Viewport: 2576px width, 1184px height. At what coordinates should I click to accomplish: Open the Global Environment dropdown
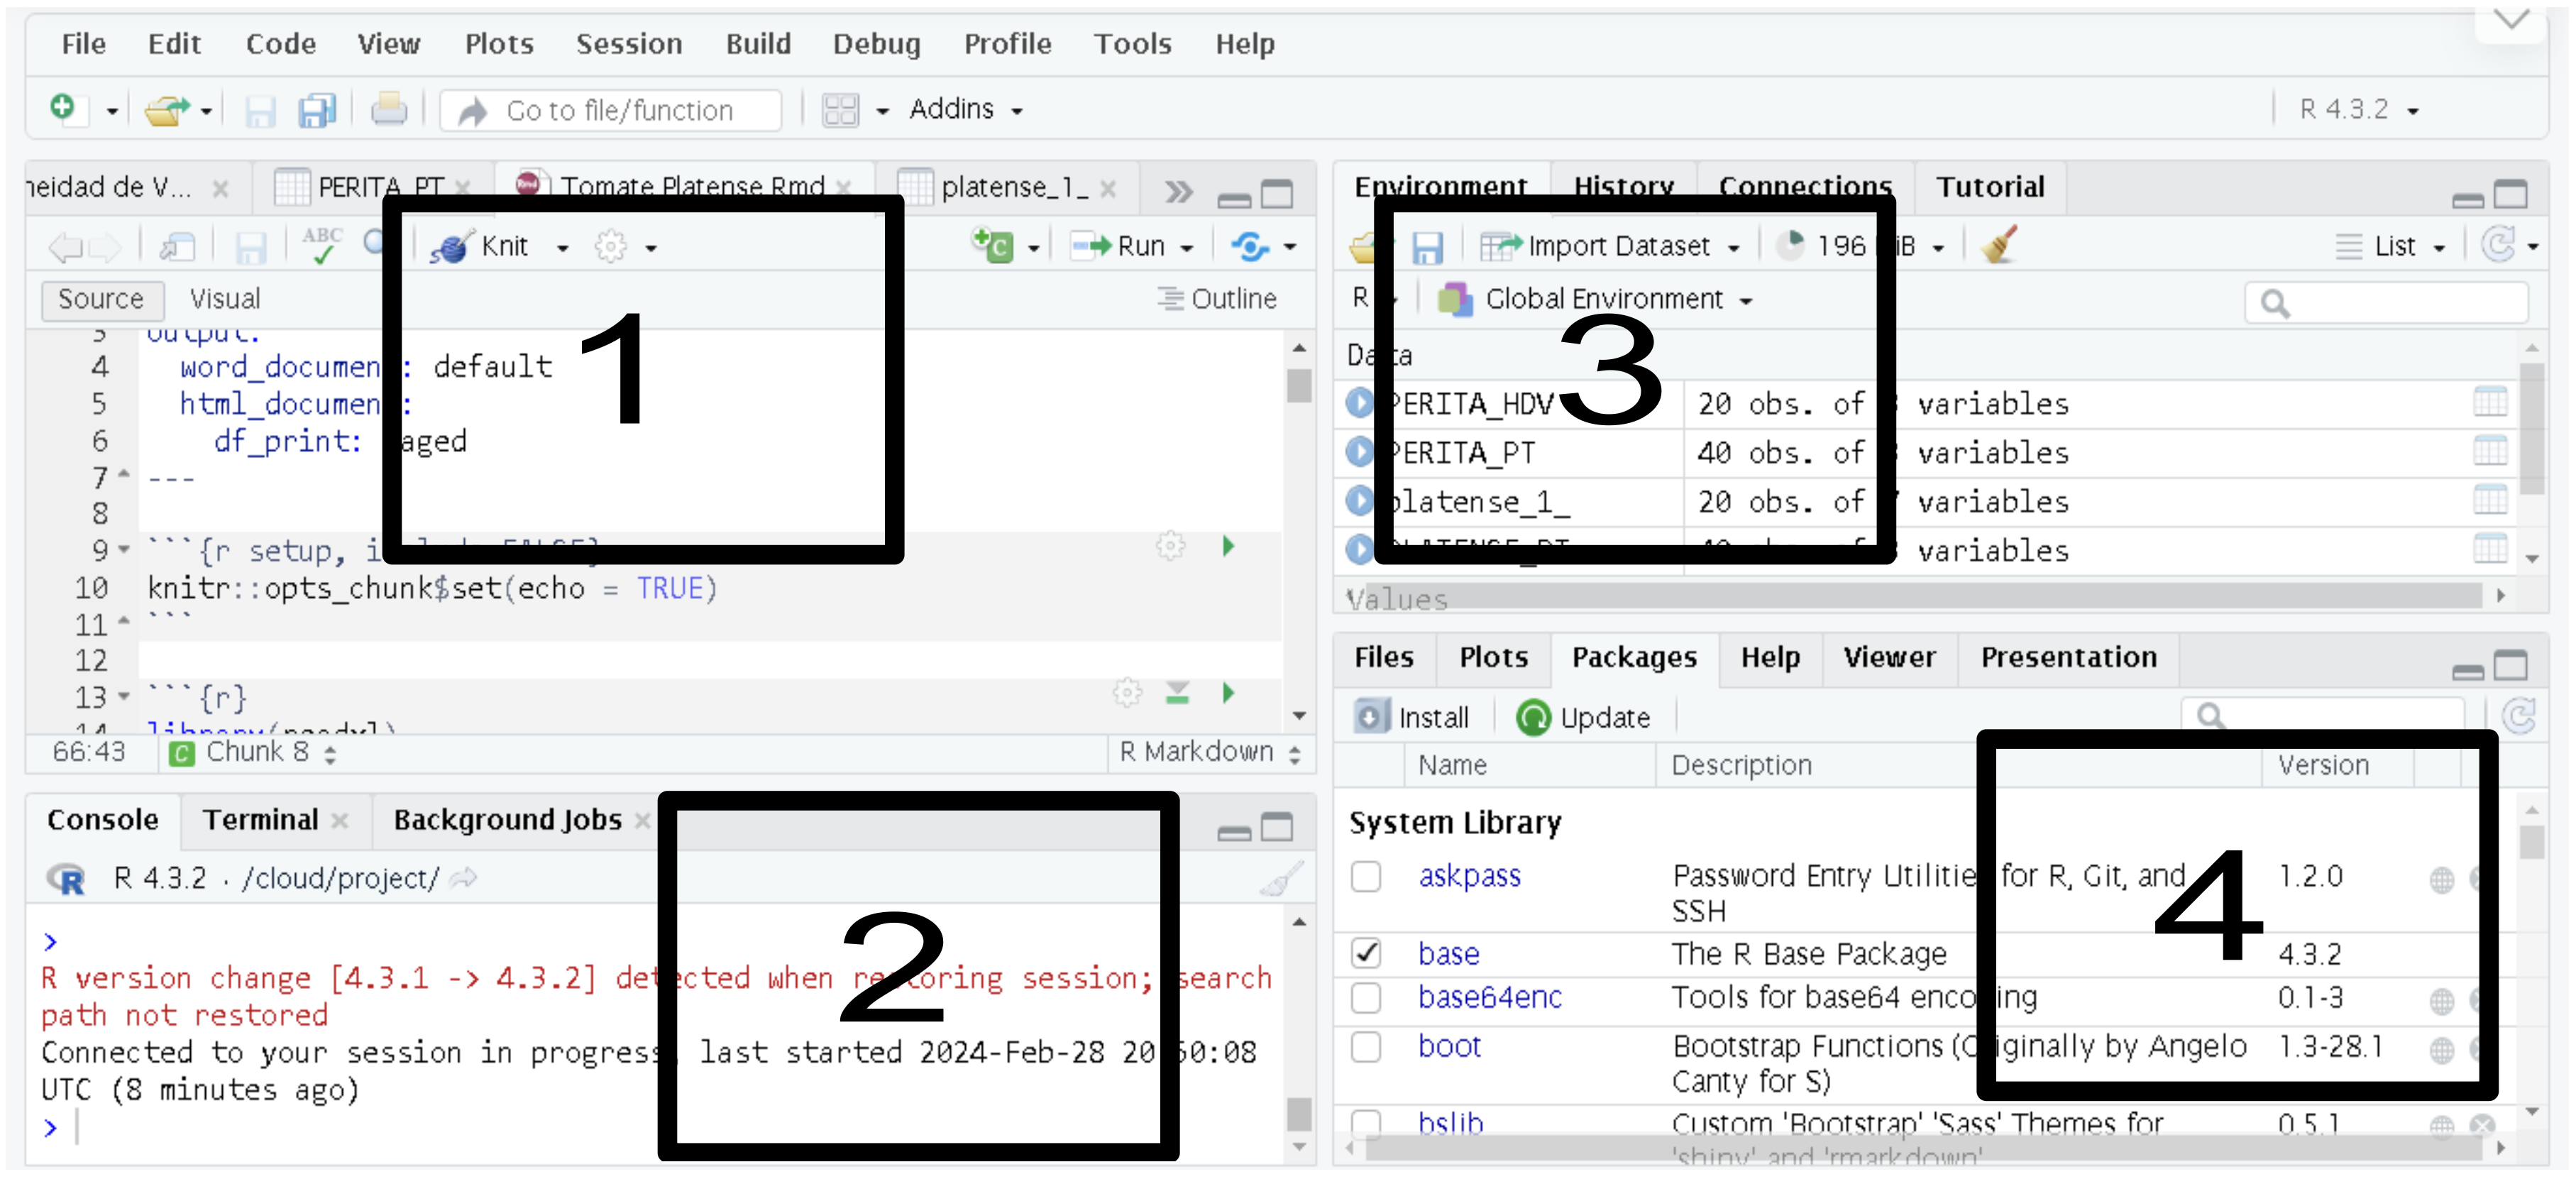click(x=1596, y=299)
